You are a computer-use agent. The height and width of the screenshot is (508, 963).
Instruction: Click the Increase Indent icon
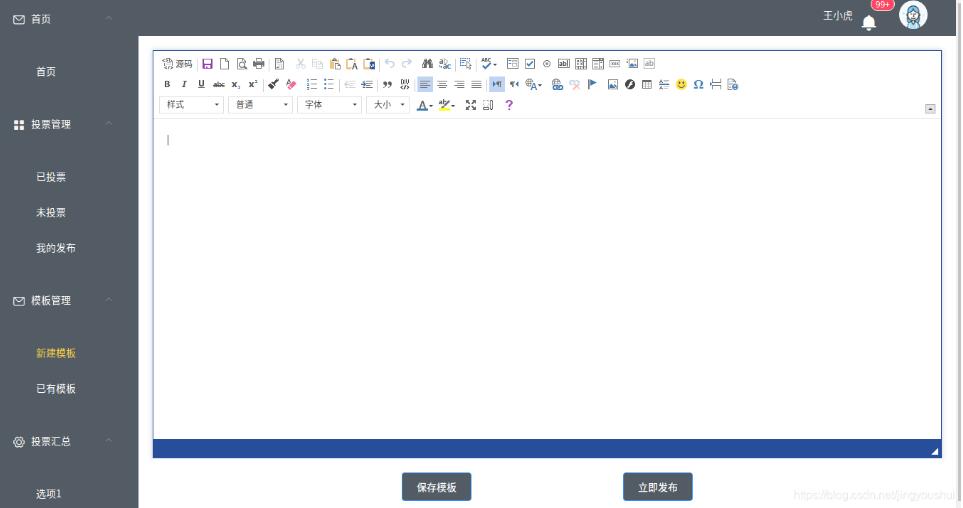(x=367, y=85)
